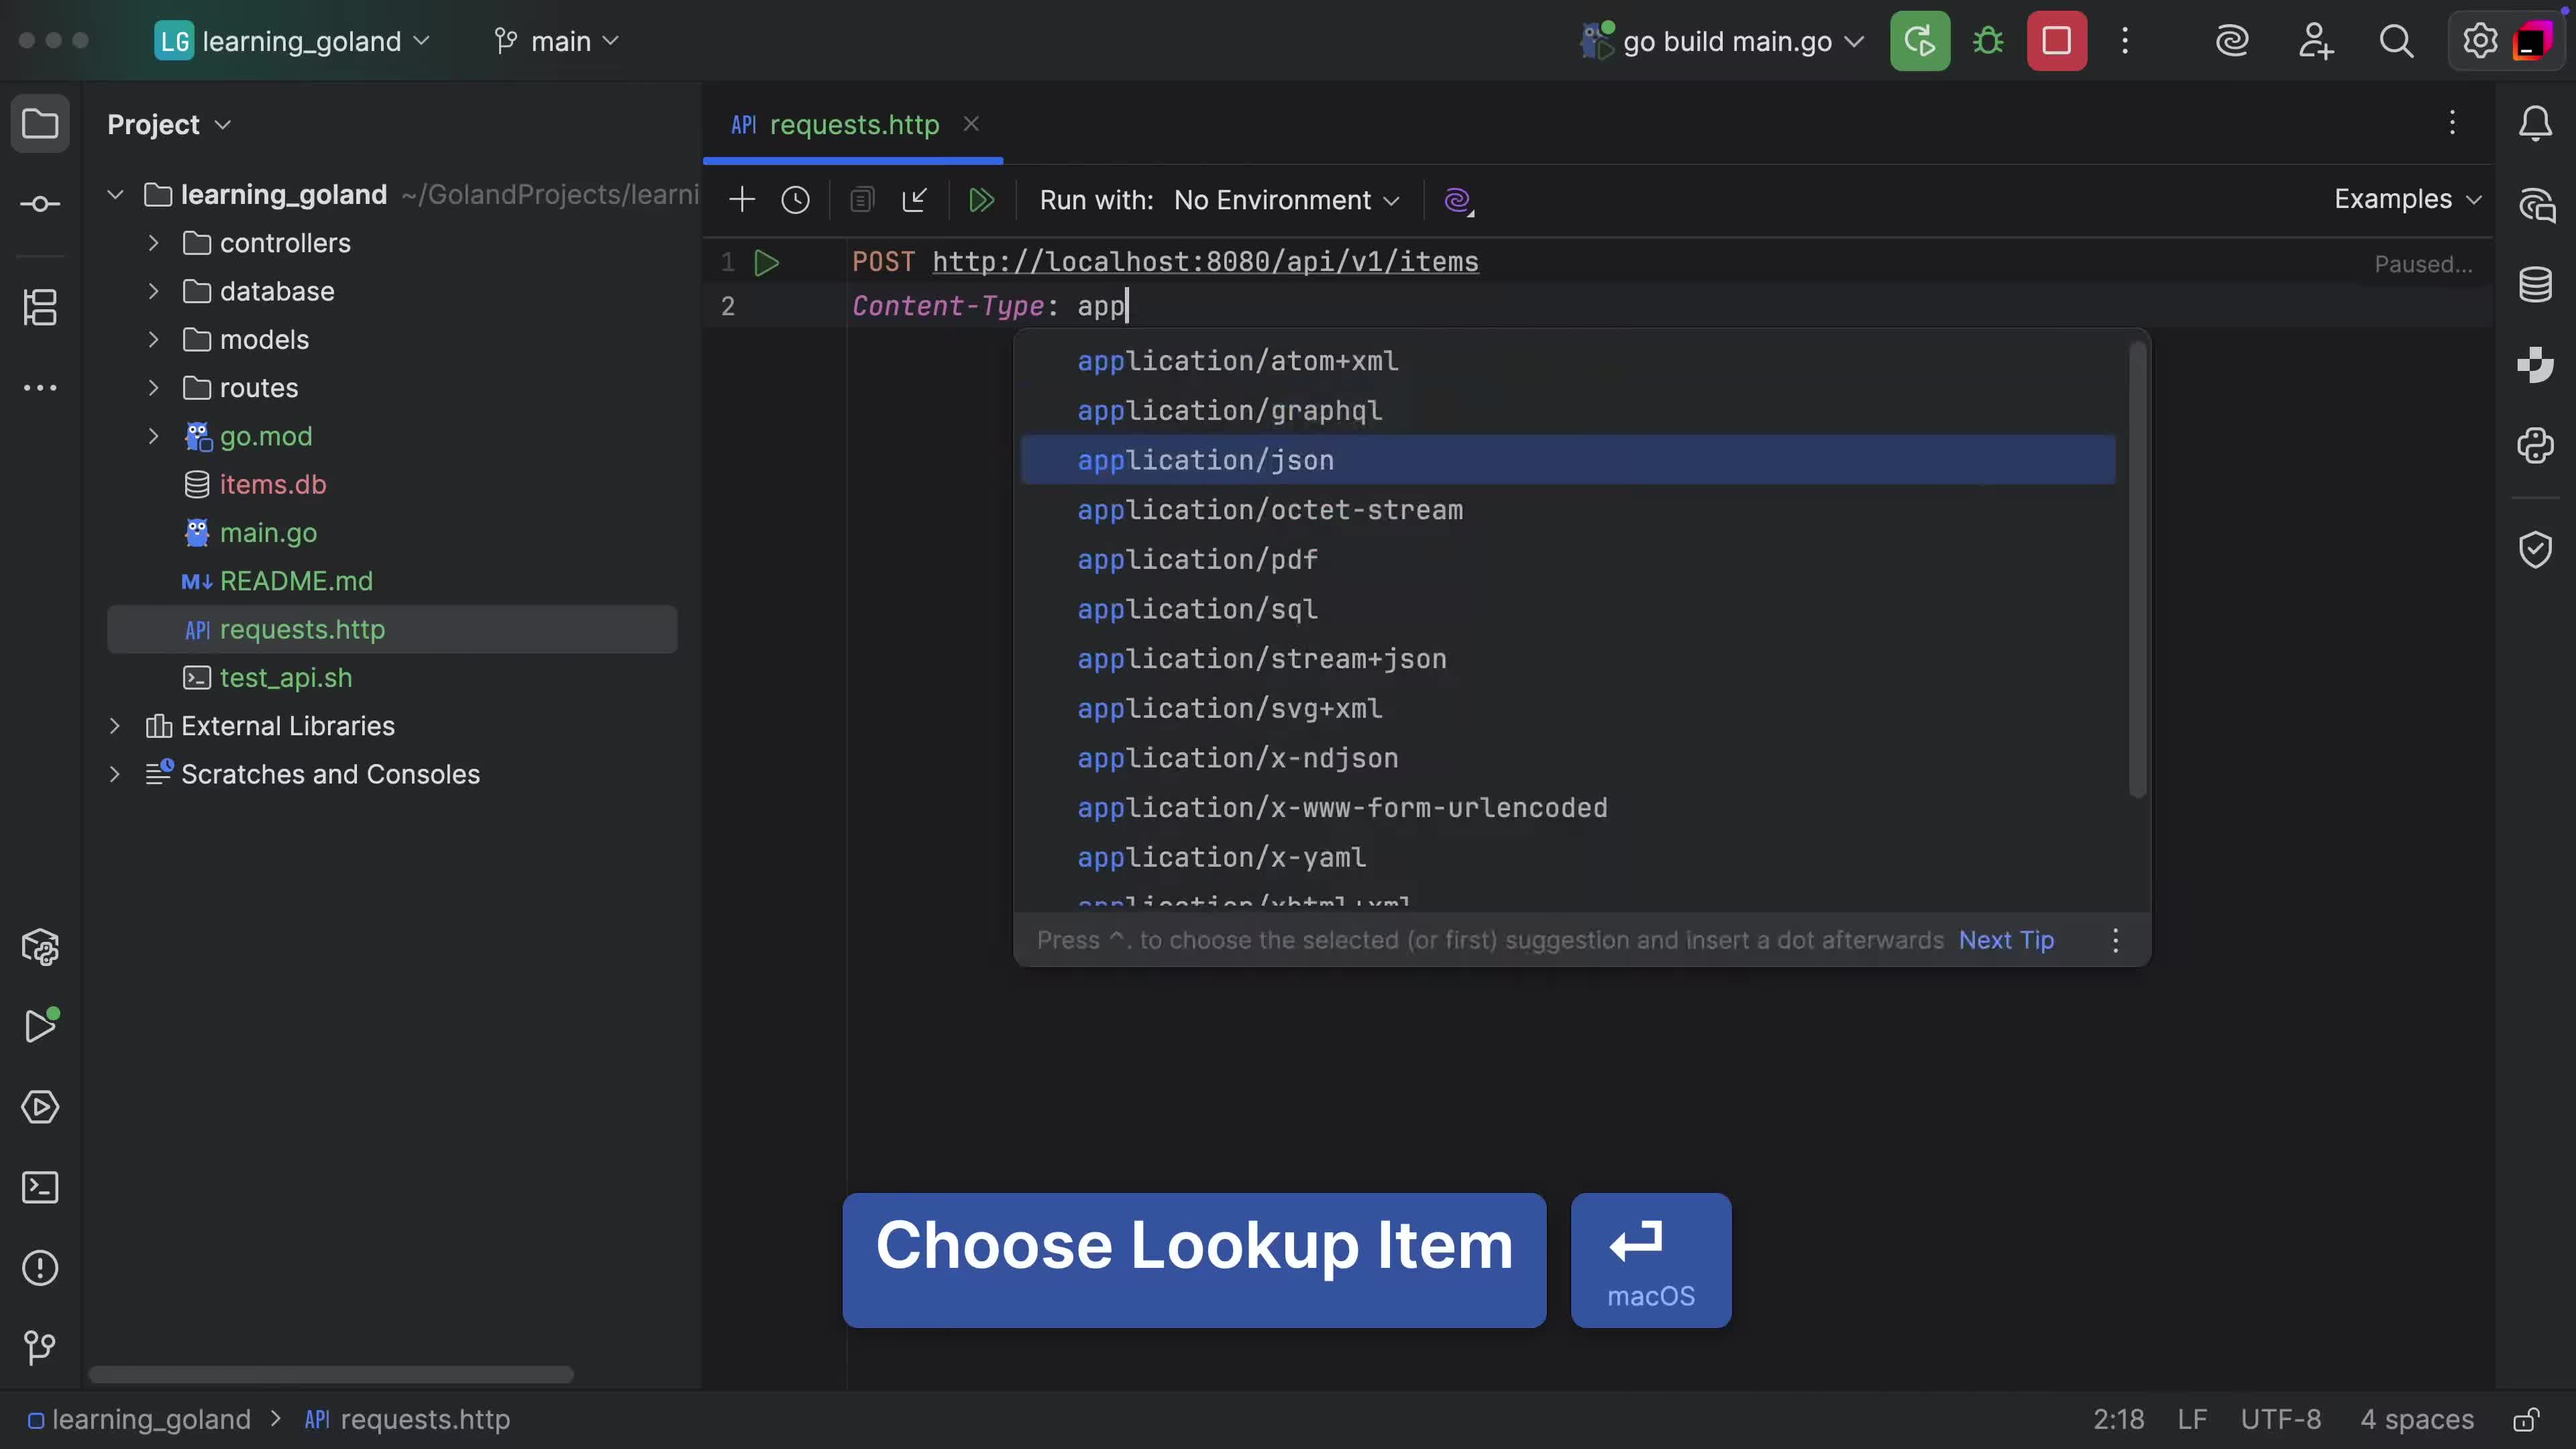Expand the controllers folder
Viewport: 2576px width, 1449px height.
pyautogui.click(x=153, y=242)
